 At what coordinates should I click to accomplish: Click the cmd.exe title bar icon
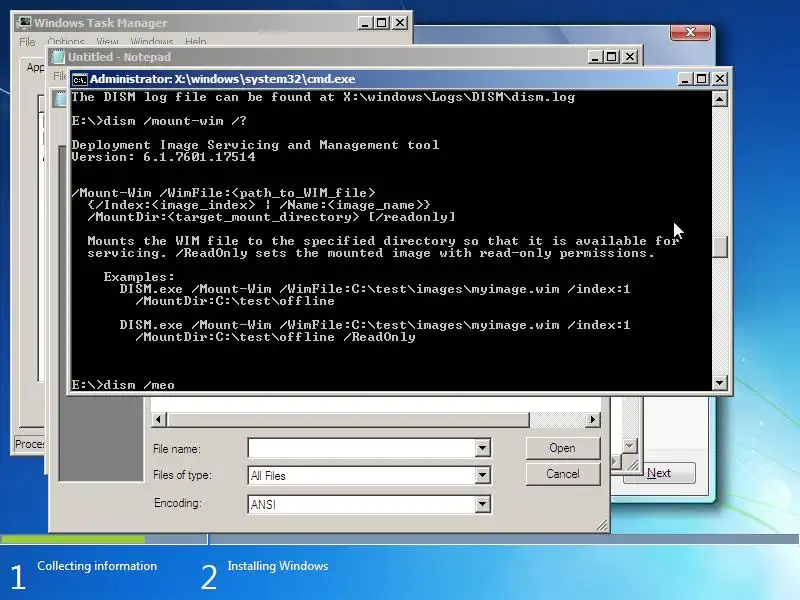coord(79,80)
